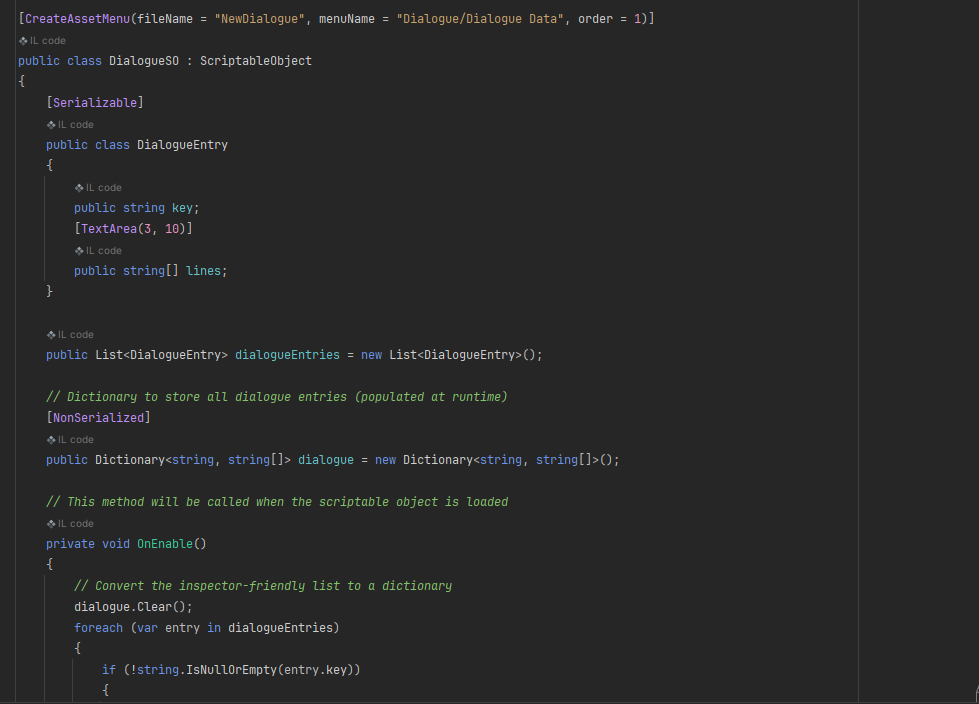The height and width of the screenshot is (704, 979).
Task: Click the "NewDialogue" string literal
Action: pos(260,19)
